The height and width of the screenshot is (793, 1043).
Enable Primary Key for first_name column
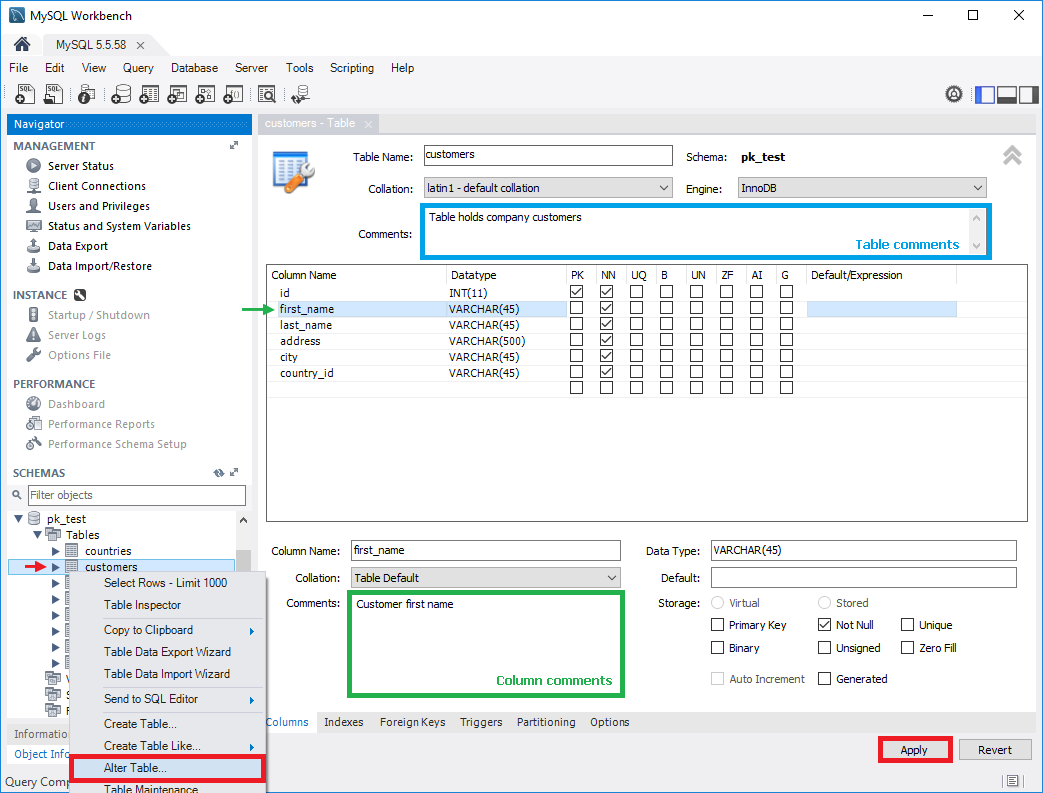[576, 308]
